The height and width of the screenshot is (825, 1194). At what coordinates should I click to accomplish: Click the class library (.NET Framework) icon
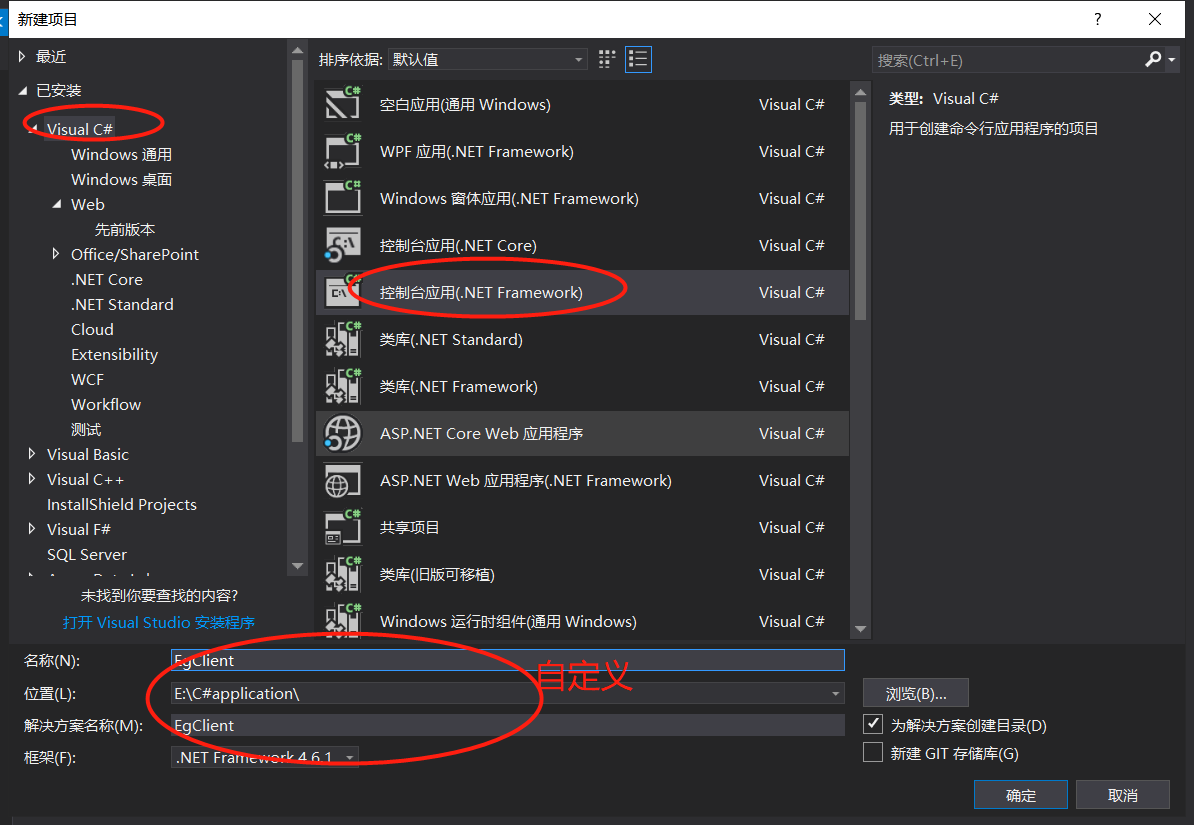343,386
